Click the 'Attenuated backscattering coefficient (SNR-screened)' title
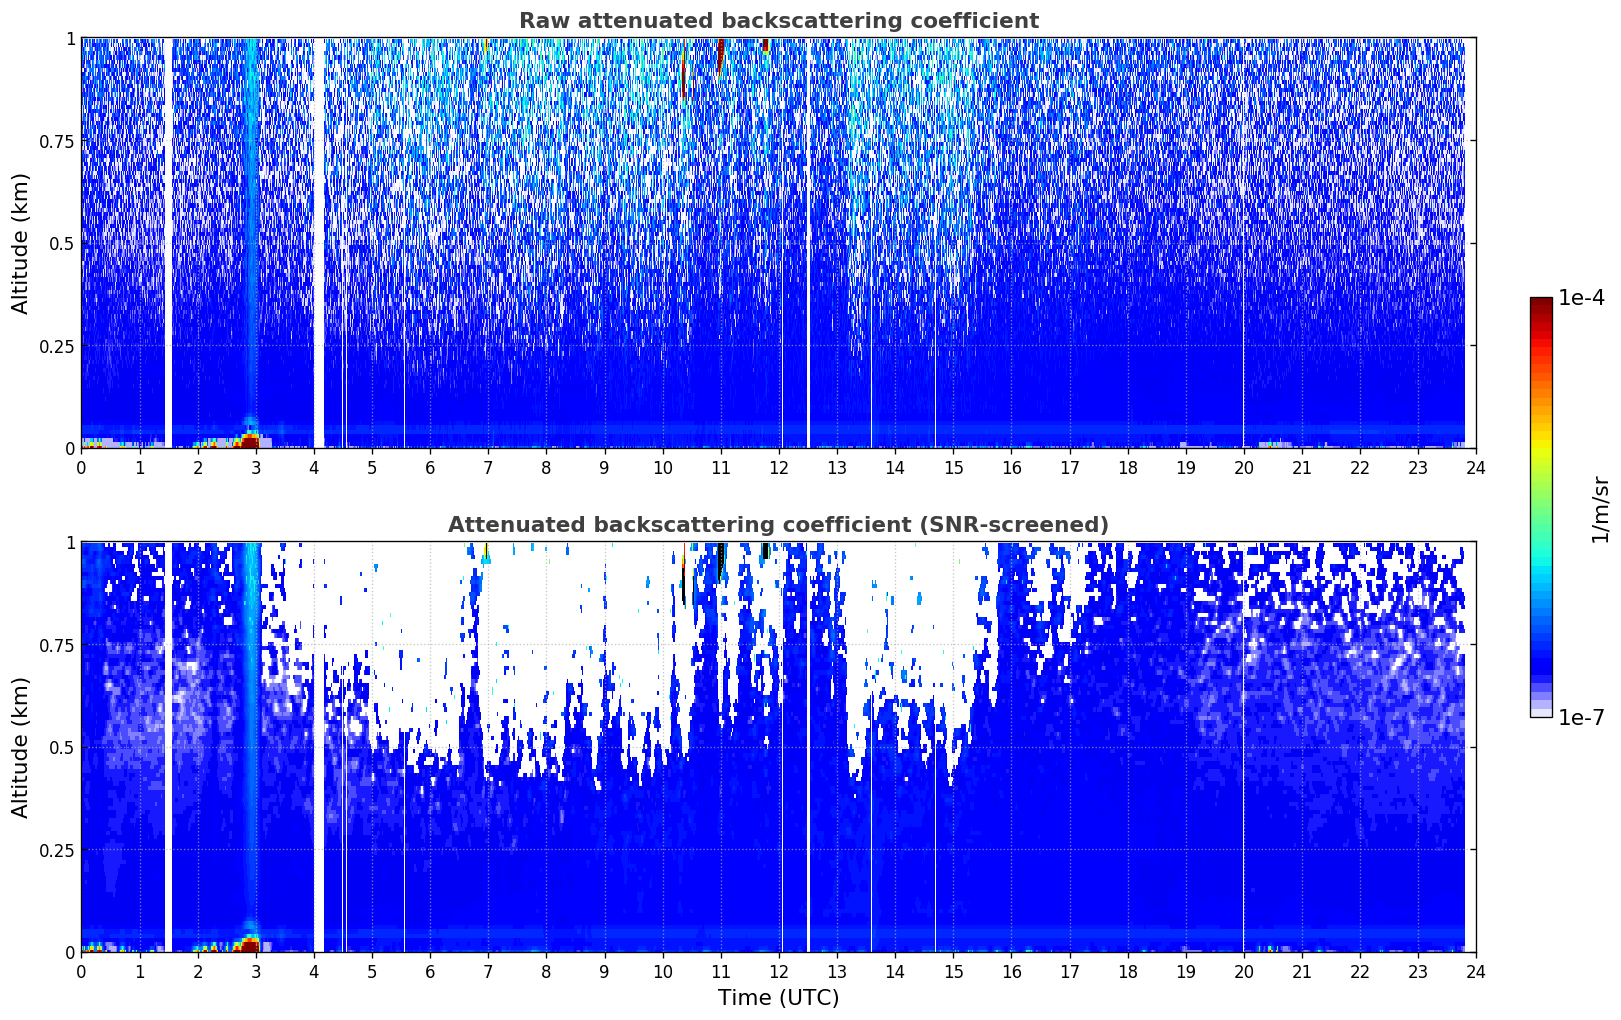The image size is (1621, 1020). [778, 525]
